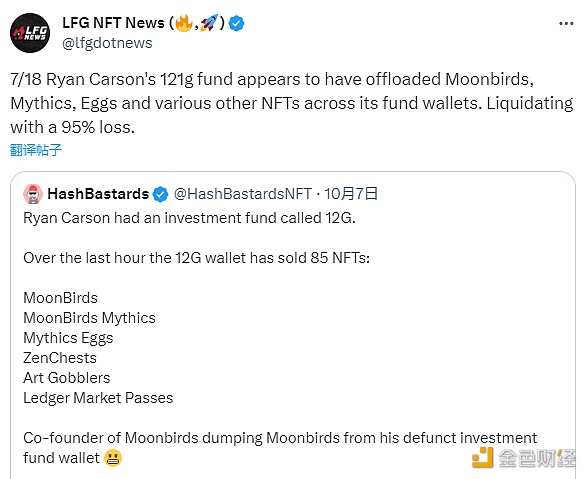Click LFG NFT News blue verified badge

[237, 24]
